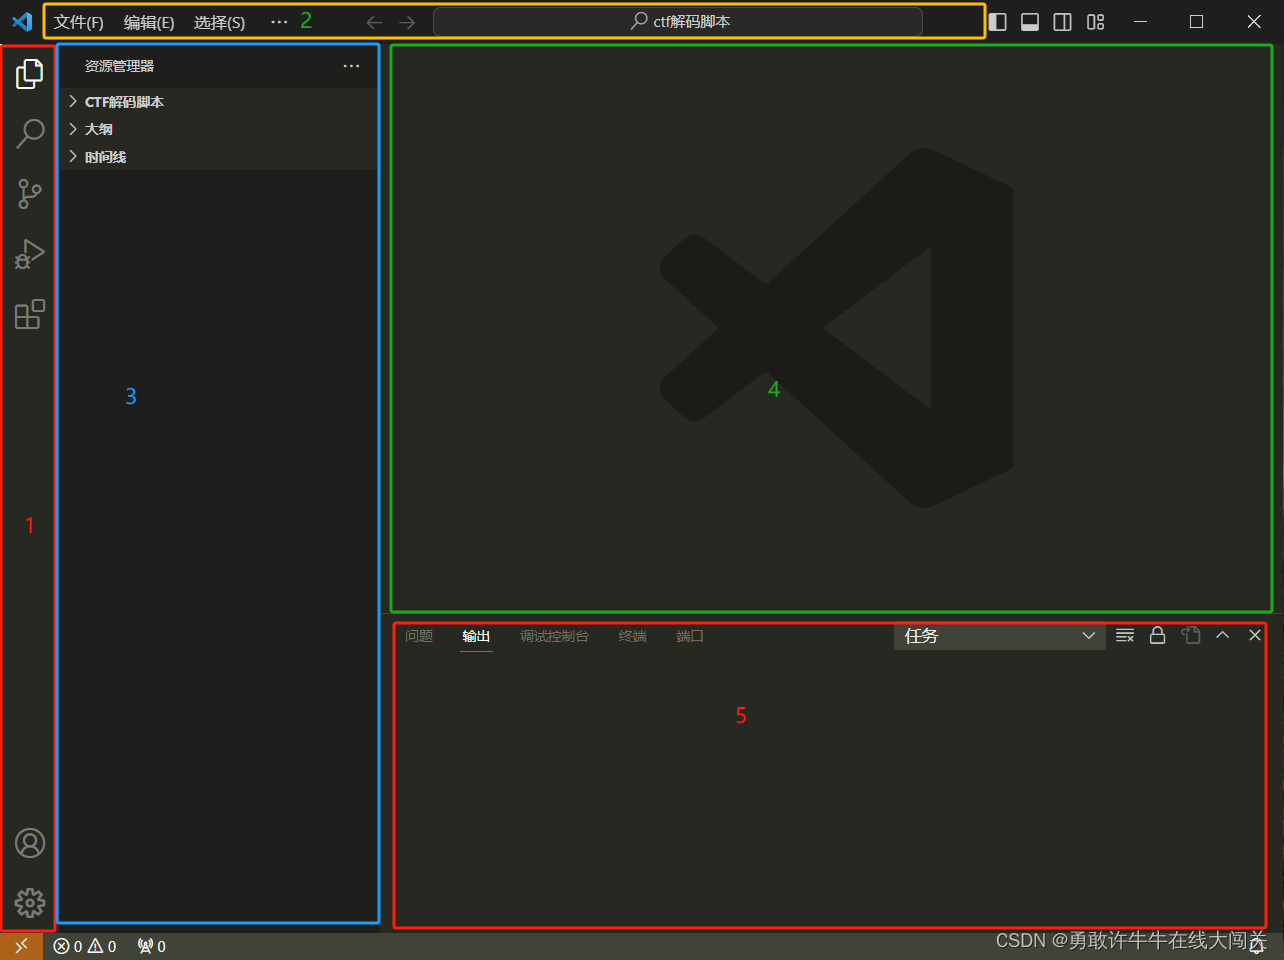Click the 资源管理器 panel title
Image resolution: width=1284 pixels, height=960 pixels.
119,66
